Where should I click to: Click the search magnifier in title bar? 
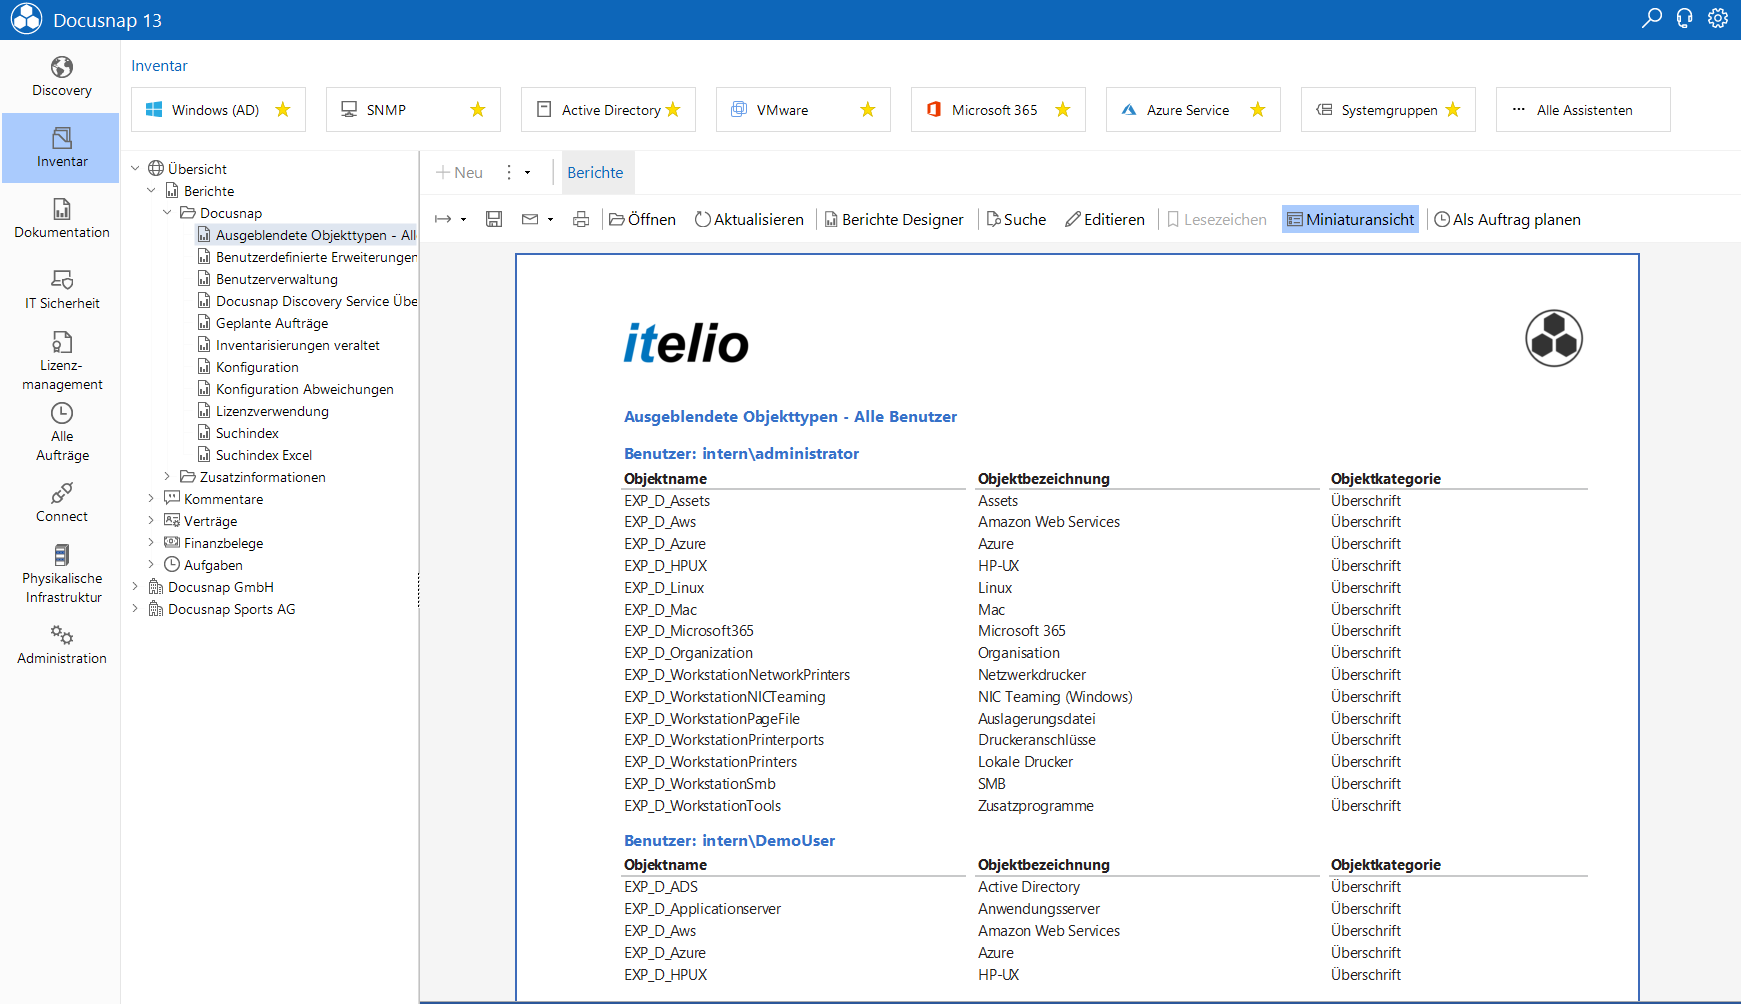[1652, 18]
